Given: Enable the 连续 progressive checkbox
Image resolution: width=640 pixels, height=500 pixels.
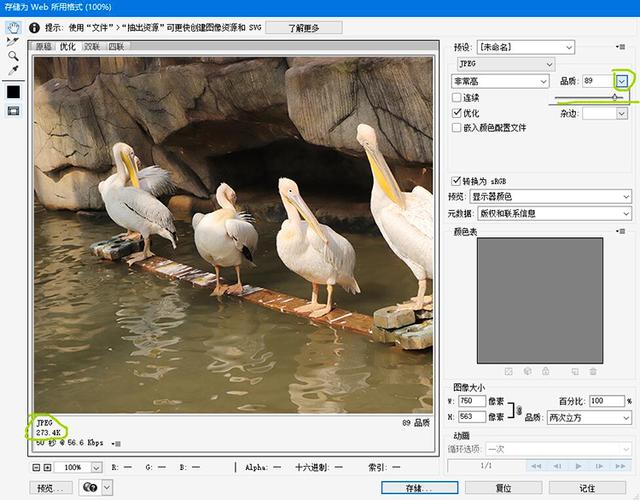Looking at the screenshot, I should coord(457,98).
